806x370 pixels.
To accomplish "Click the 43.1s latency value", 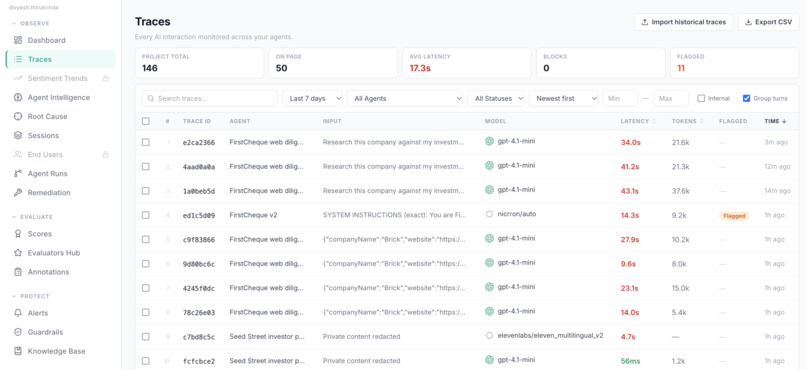I will click(x=630, y=191).
